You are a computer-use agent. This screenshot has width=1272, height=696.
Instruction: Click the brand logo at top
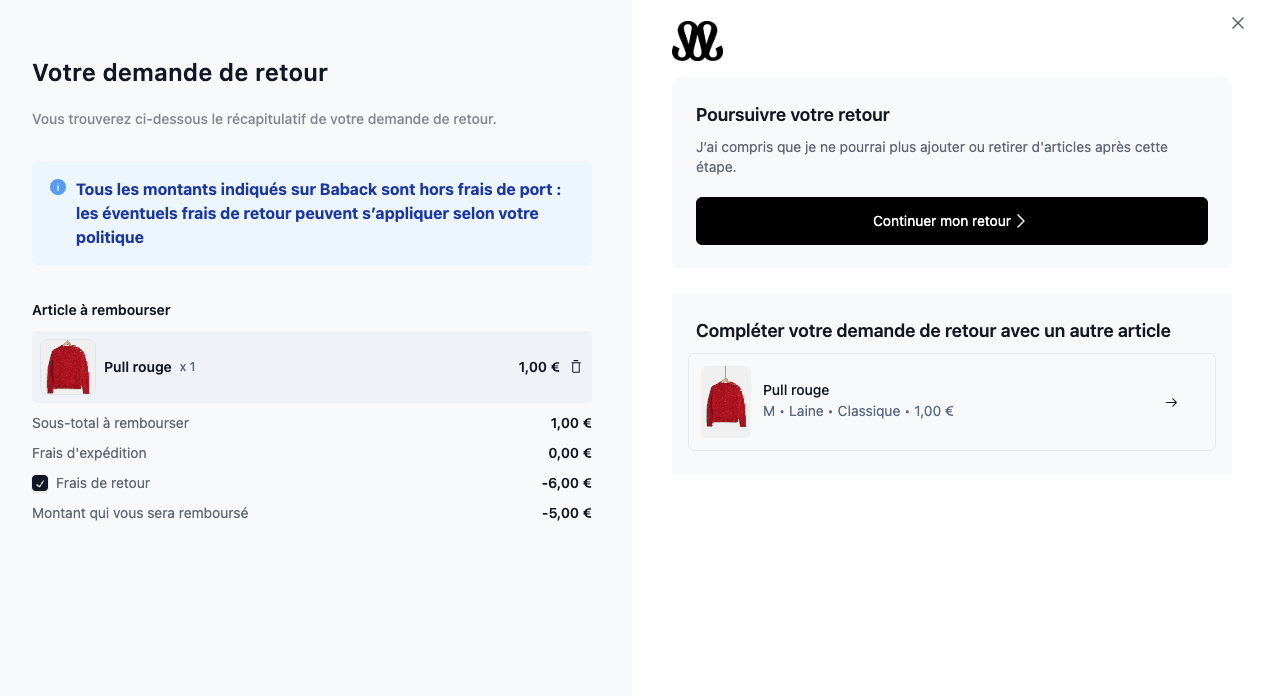click(697, 41)
